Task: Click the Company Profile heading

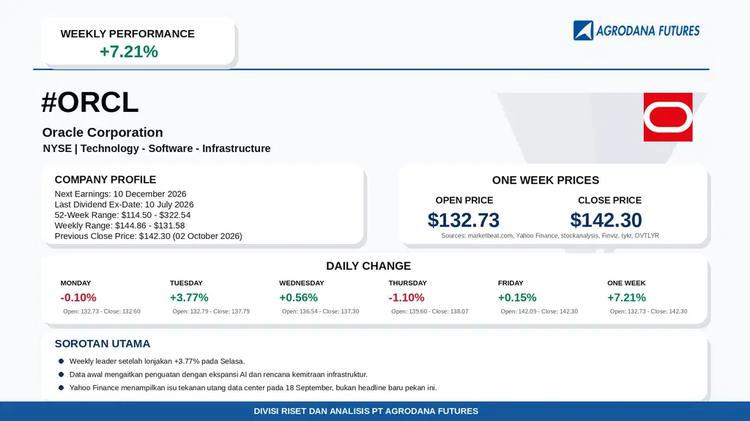Action: click(x=105, y=180)
